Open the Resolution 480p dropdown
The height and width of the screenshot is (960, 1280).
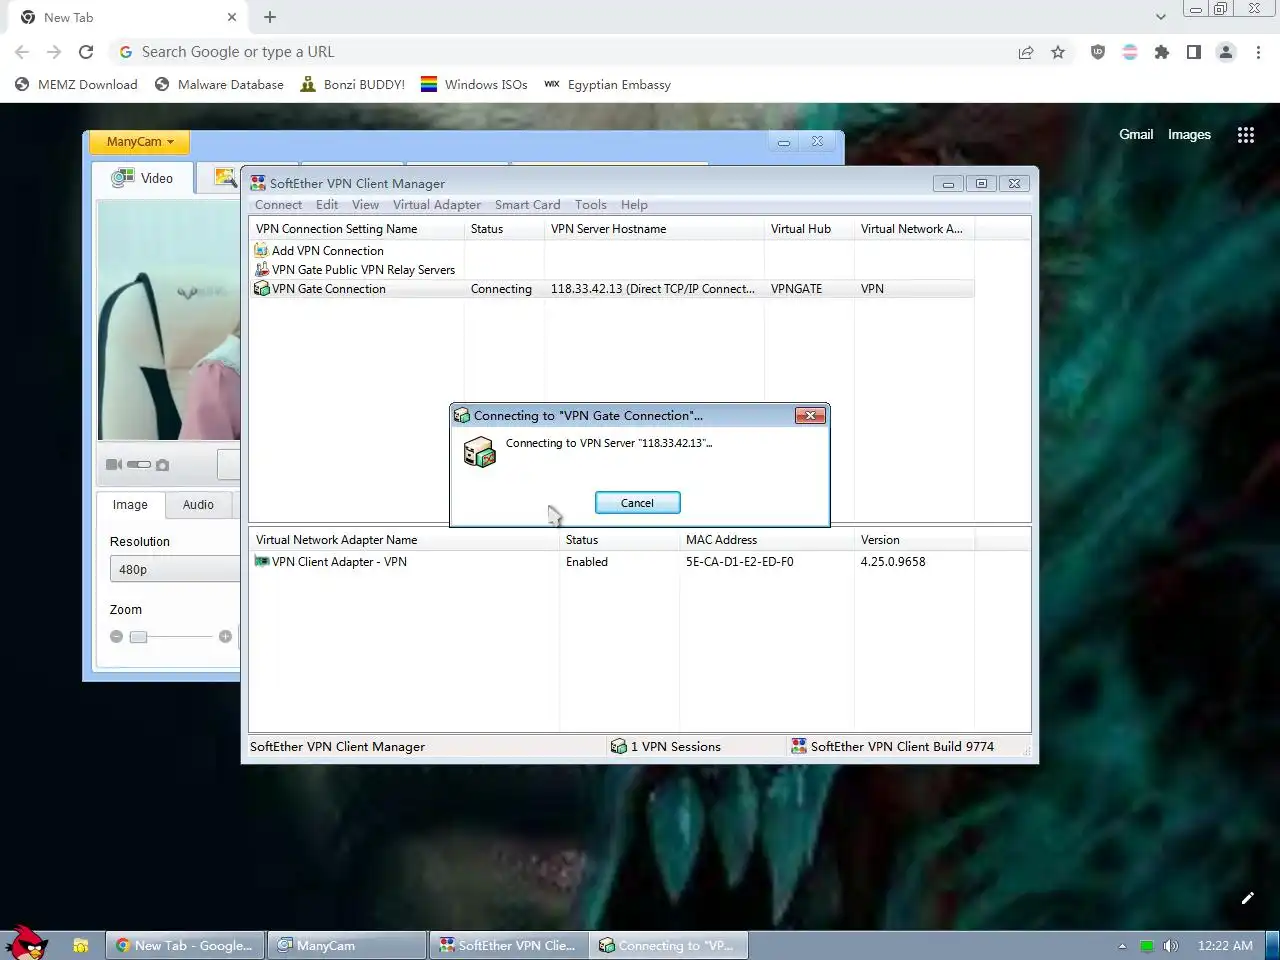175,569
